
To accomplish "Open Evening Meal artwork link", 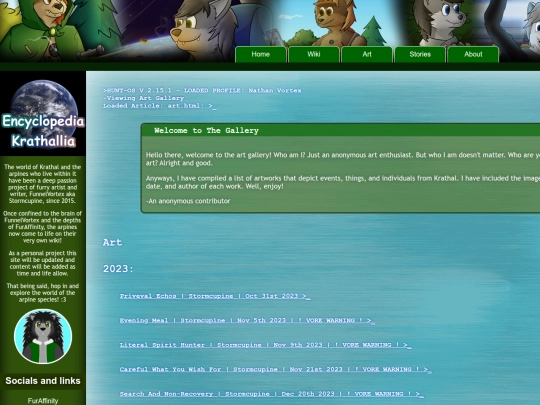I will [x=247, y=321].
